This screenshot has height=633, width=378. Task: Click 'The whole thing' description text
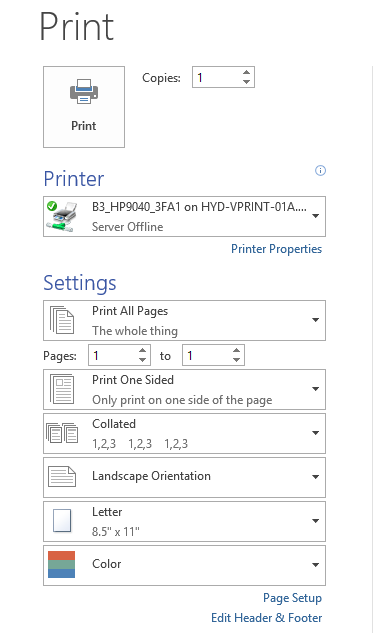click(x=135, y=331)
